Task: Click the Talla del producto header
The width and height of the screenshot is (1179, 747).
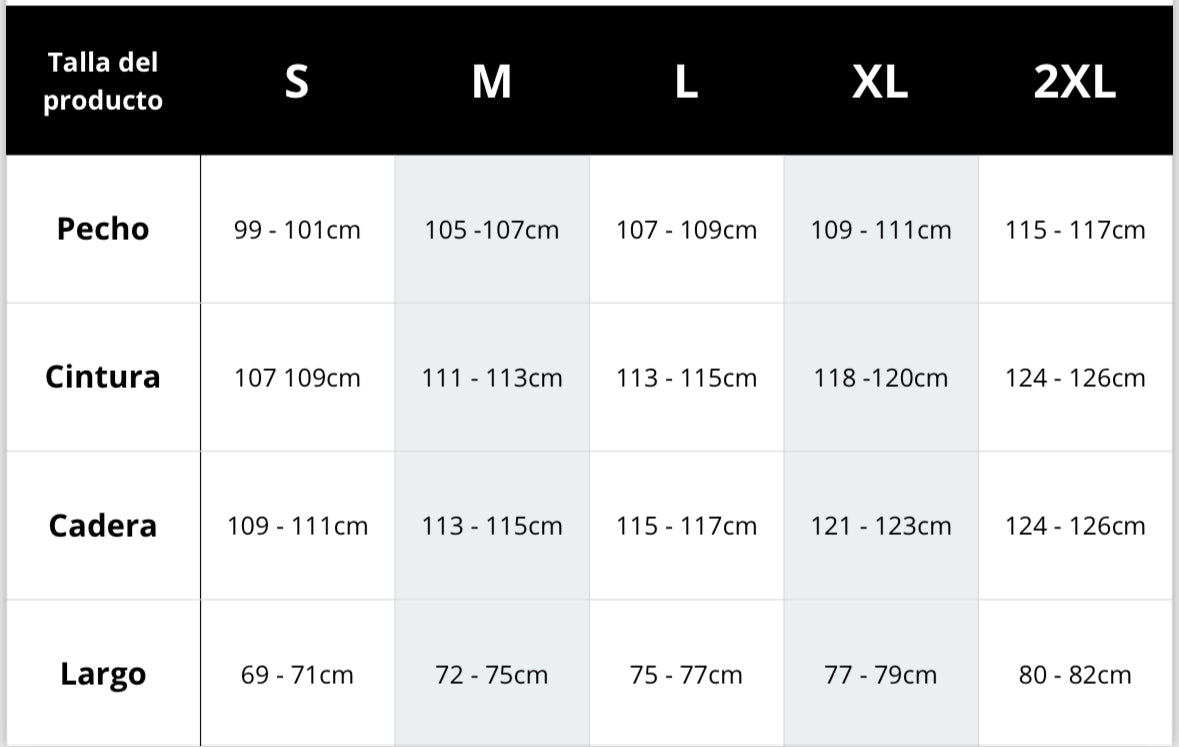Action: pyautogui.click(x=103, y=82)
